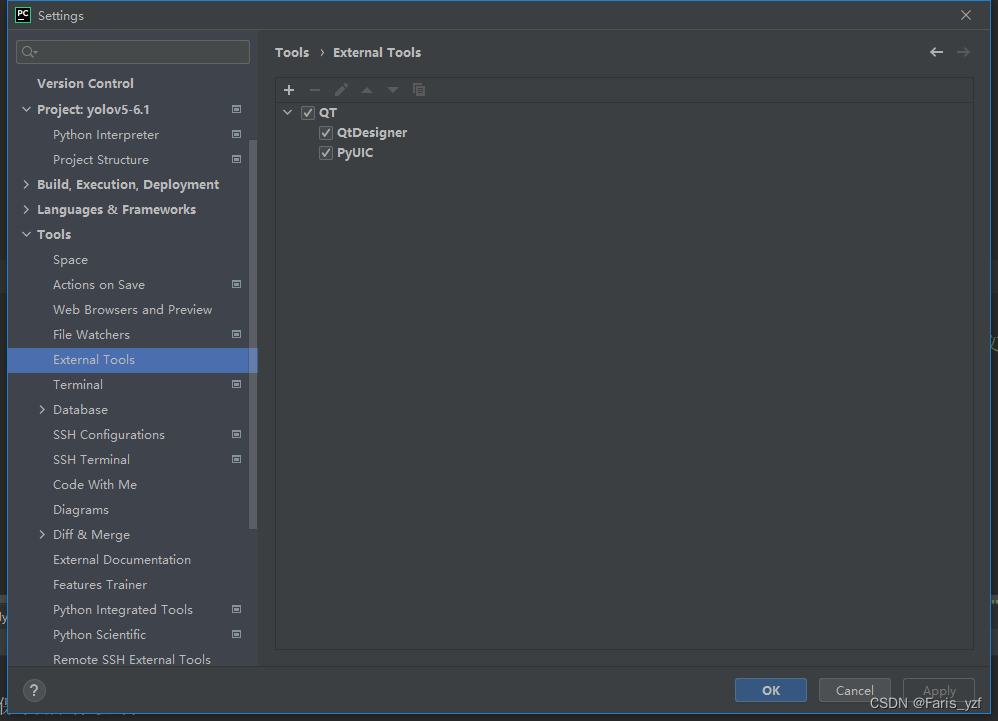
Task: Click the settings search field
Action: coord(133,52)
